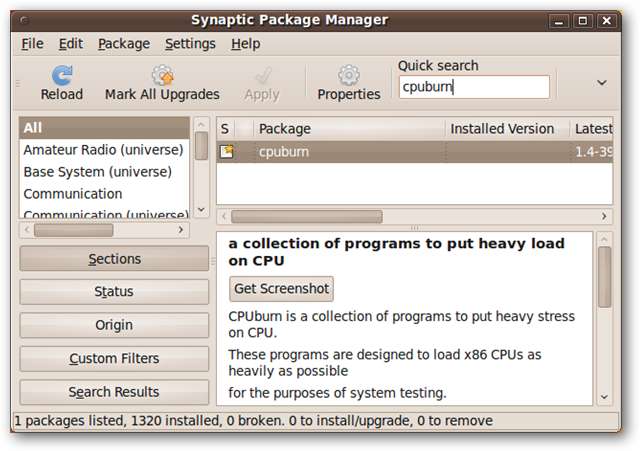Open the File menu

[x=32, y=44]
